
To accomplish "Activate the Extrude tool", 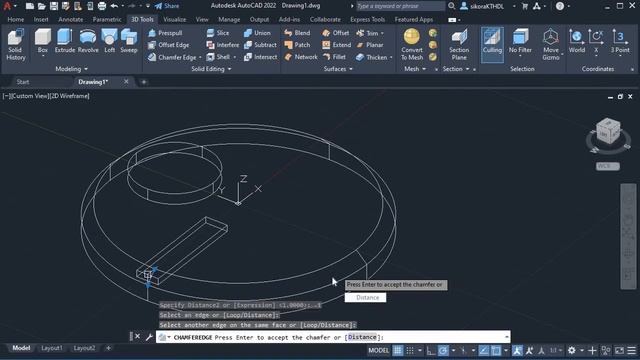I will [64, 41].
